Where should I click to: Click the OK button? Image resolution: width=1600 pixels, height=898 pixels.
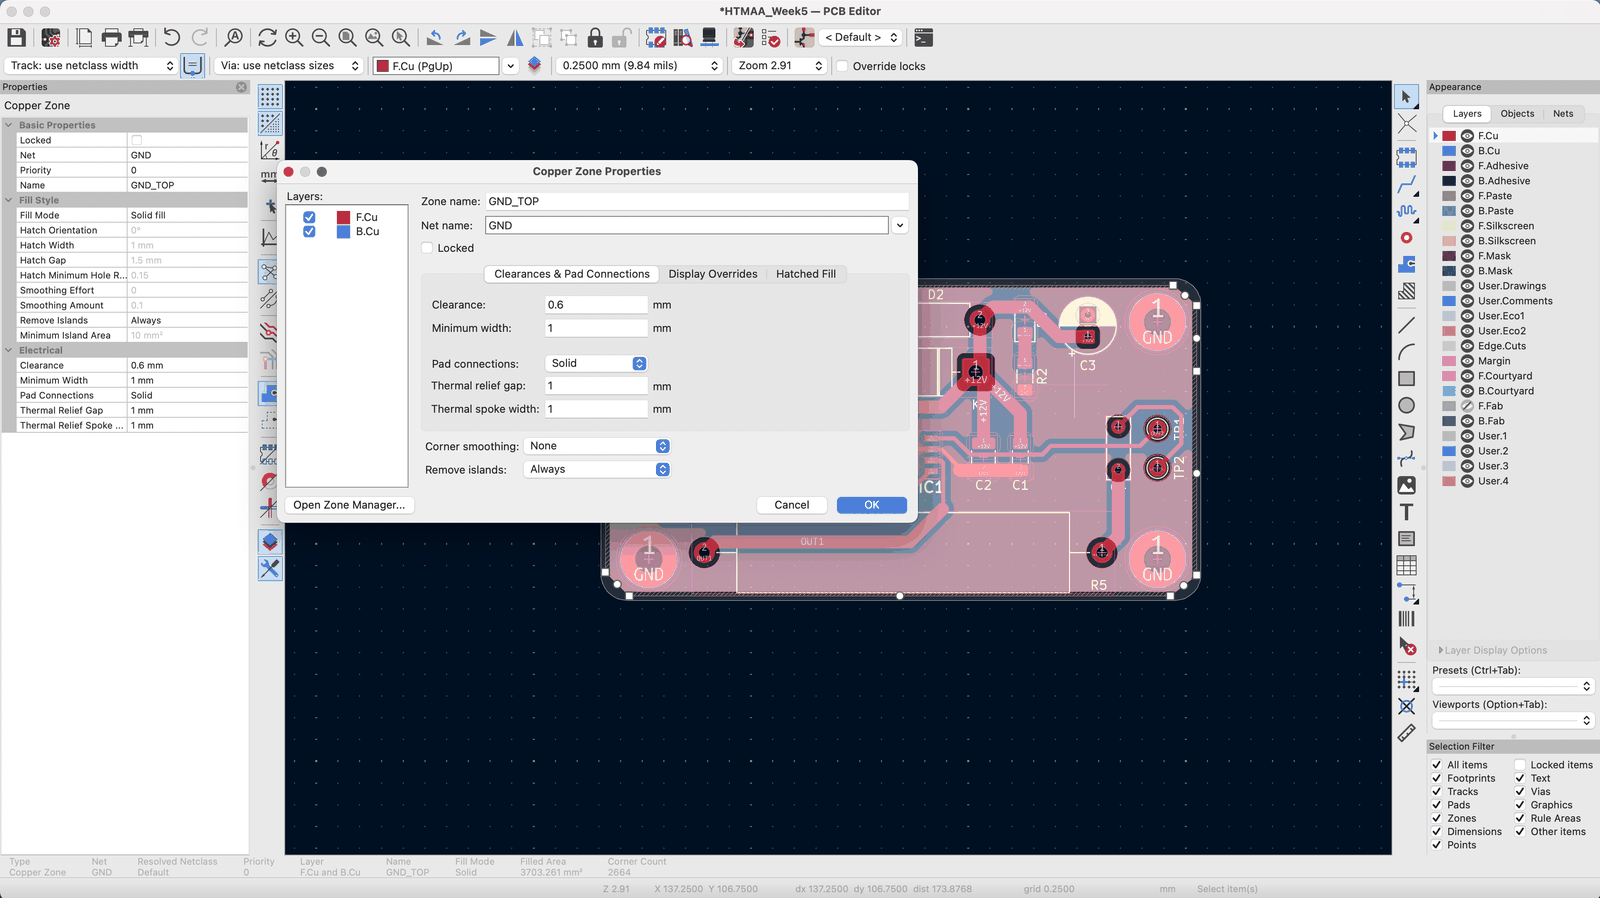coord(872,505)
